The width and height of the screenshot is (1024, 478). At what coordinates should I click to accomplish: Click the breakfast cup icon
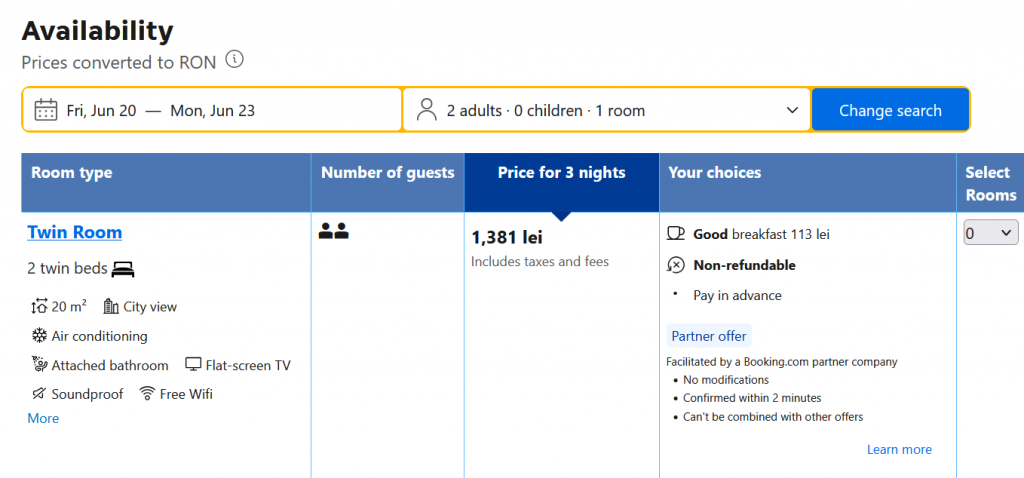click(x=676, y=234)
